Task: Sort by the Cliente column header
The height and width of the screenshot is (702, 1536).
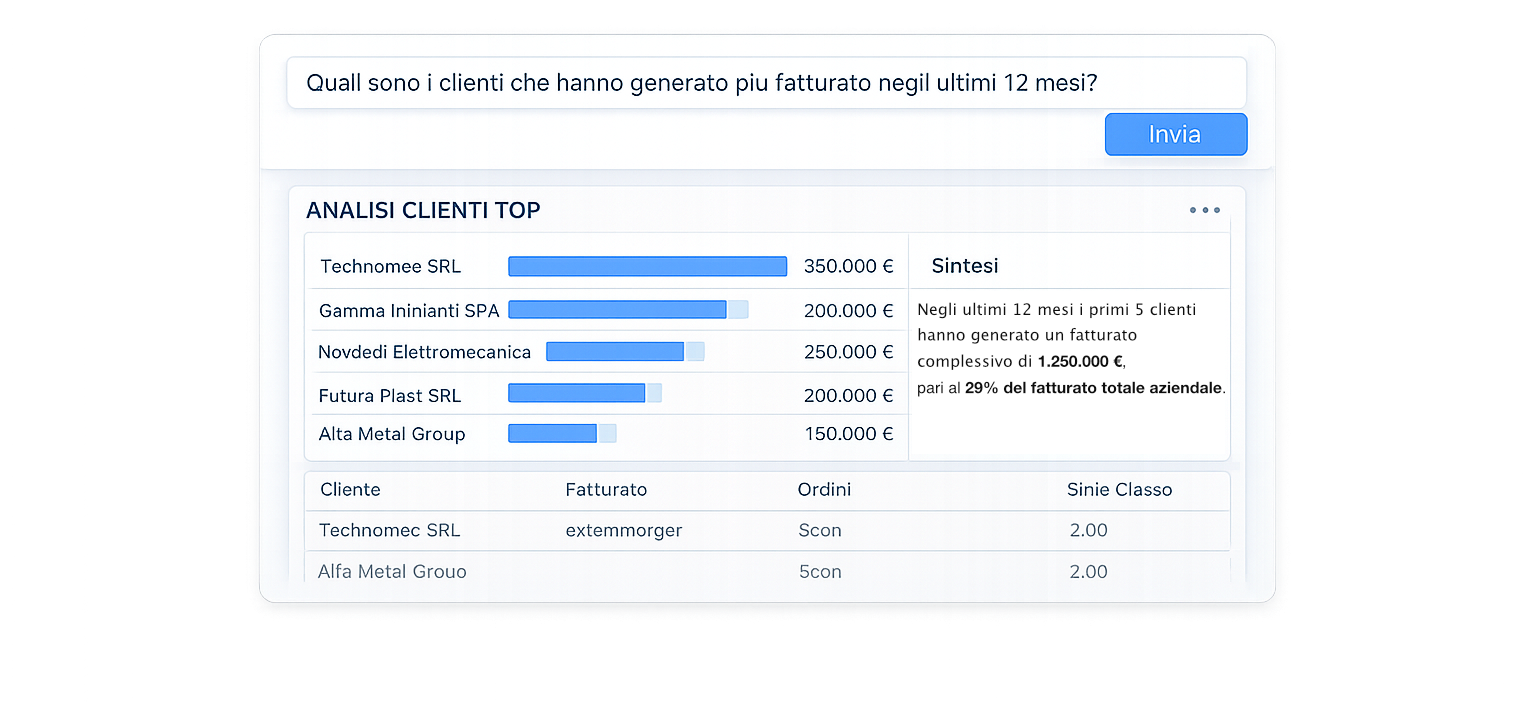Action: click(x=350, y=490)
